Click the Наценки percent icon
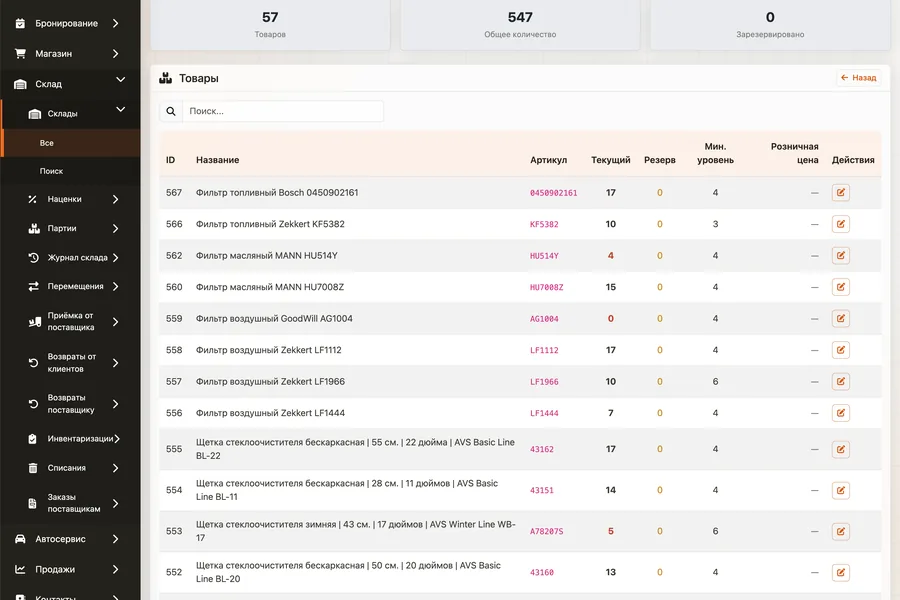900x600 pixels. (x=33, y=199)
